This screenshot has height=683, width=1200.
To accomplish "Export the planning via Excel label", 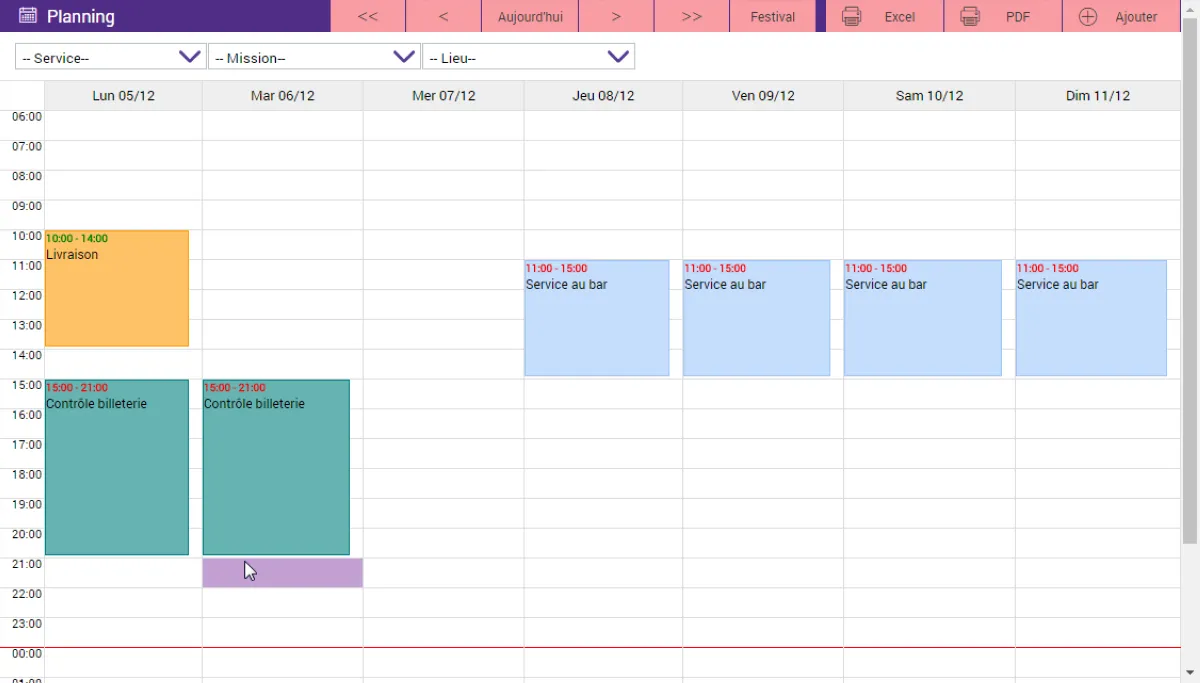I will pyautogui.click(x=900, y=17).
